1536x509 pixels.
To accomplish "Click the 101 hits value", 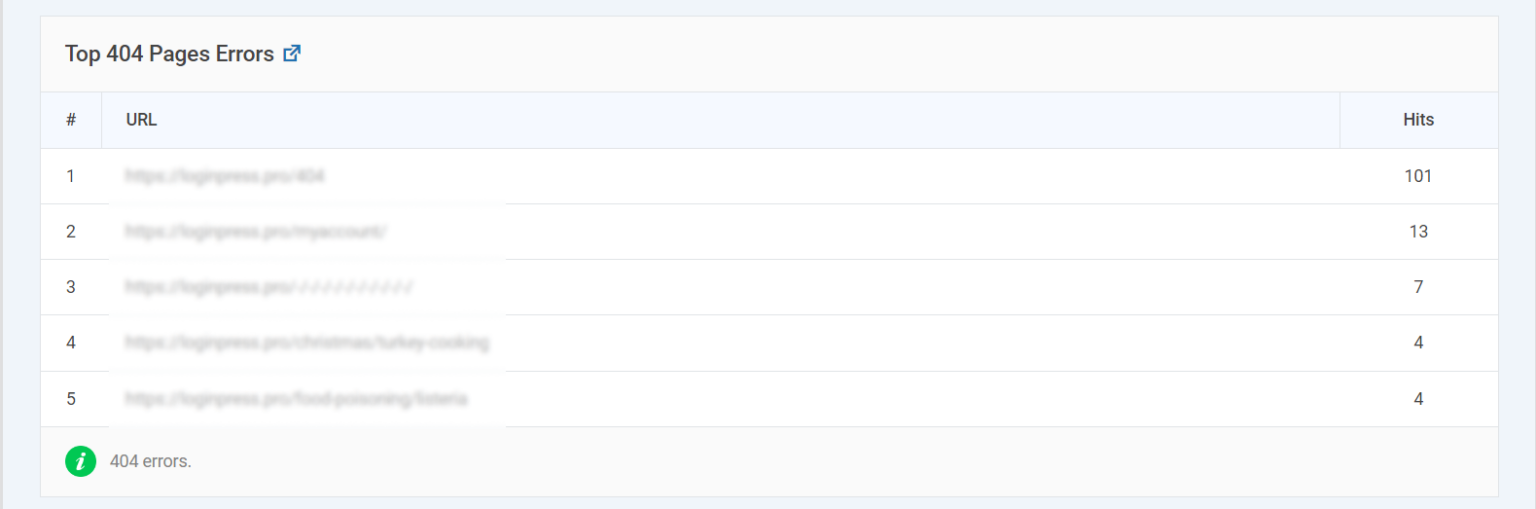I will pyautogui.click(x=1418, y=176).
